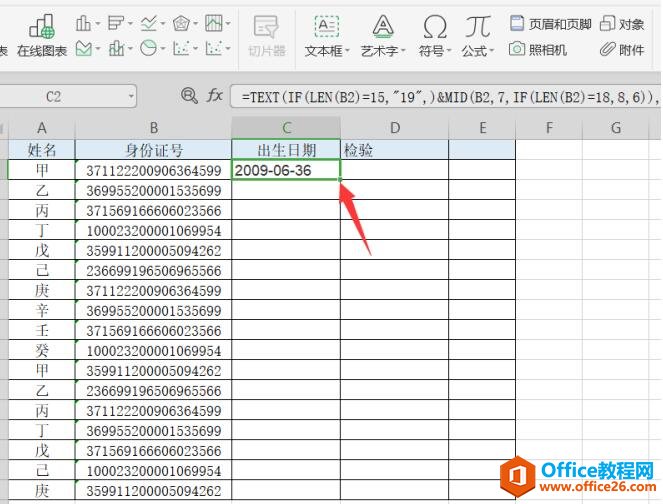Select the empty birth date cell in 癸 row
Screen dimensions: 663x504
coord(286,351)
